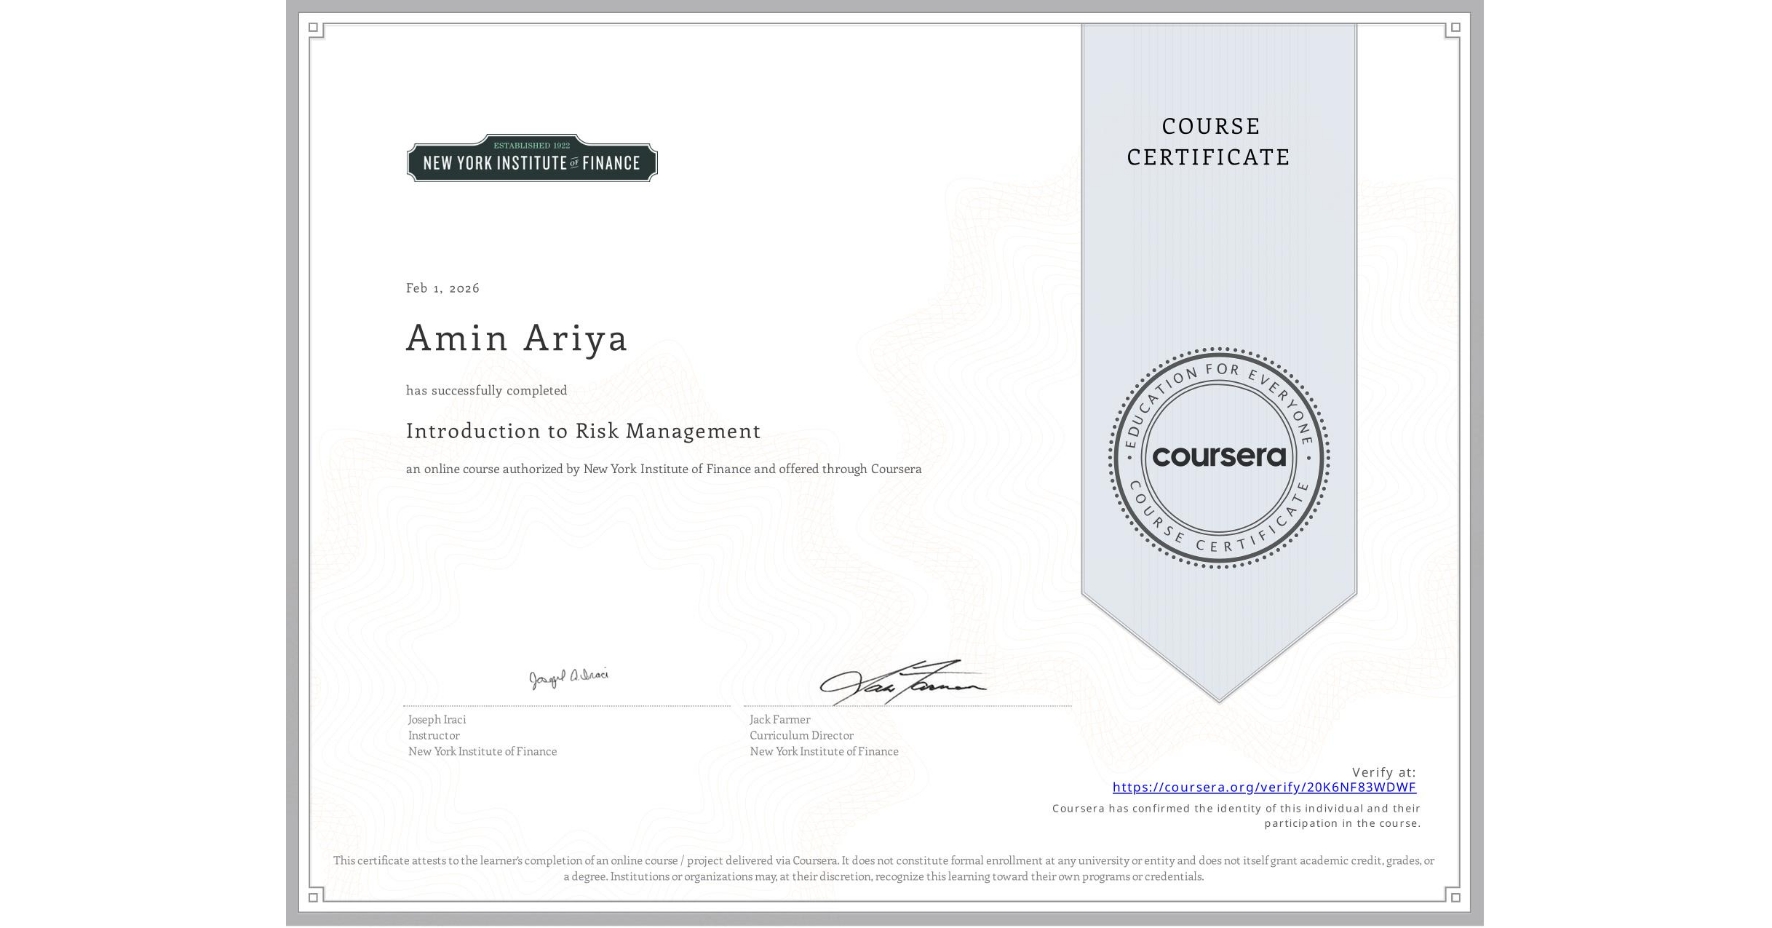Screen dimensions: 1772x928
Task: Select Joseph Iraci's signature
Action: [x=569, y=677]
